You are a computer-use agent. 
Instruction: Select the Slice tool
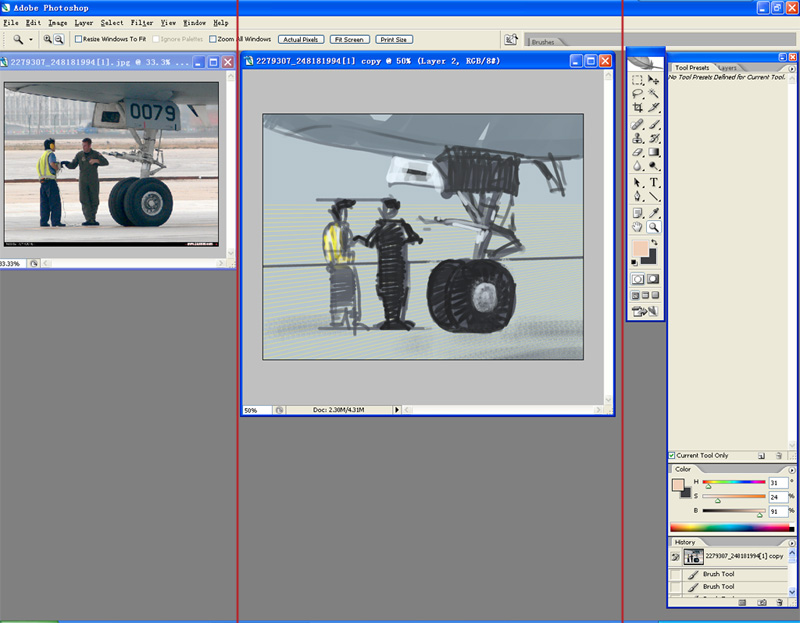654,108
